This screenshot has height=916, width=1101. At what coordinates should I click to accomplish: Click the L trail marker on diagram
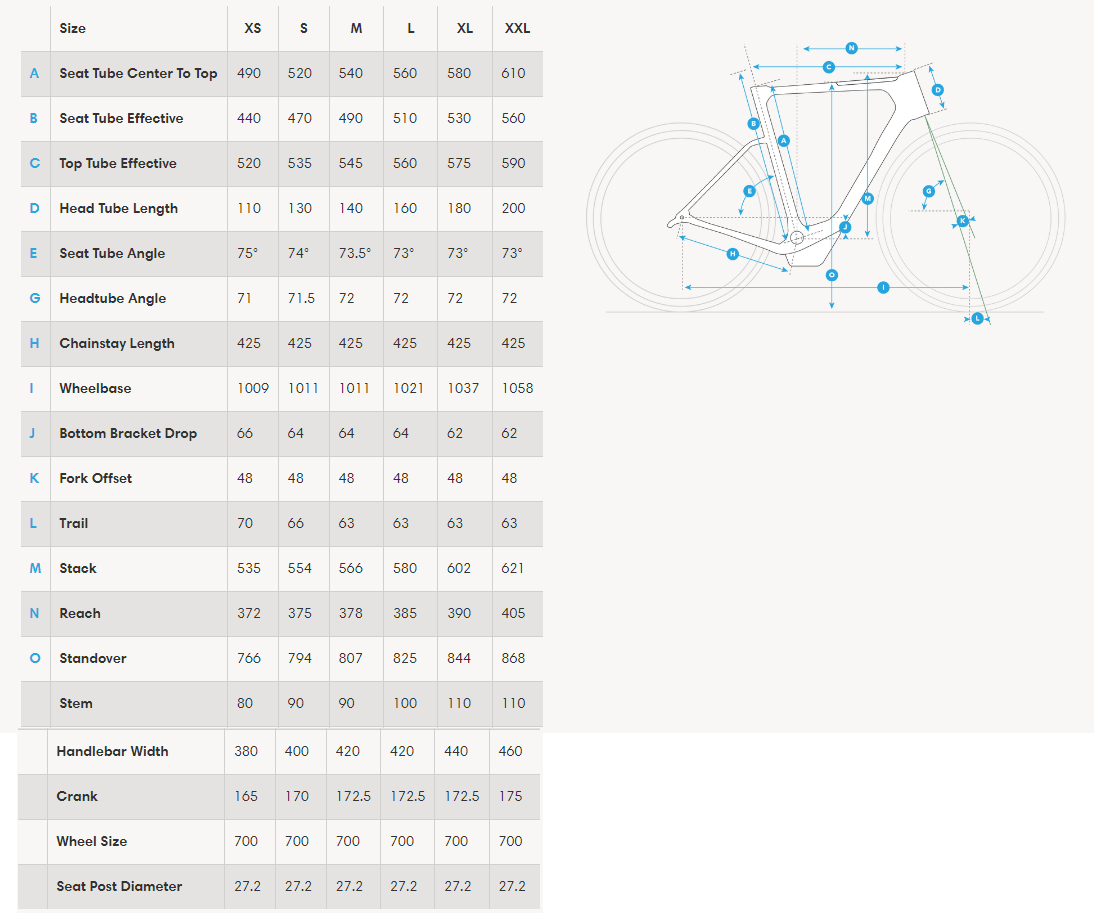[x=977, y=319]
